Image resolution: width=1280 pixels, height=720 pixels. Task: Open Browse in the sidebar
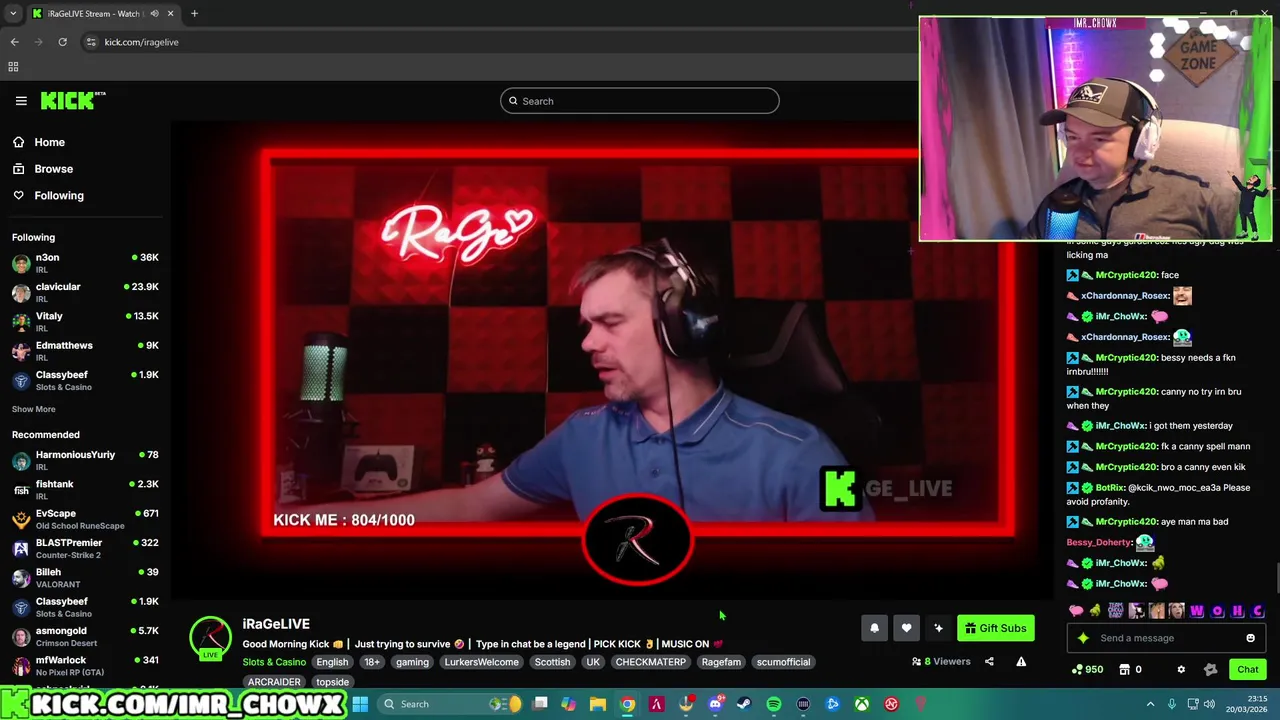pos(53,169)
